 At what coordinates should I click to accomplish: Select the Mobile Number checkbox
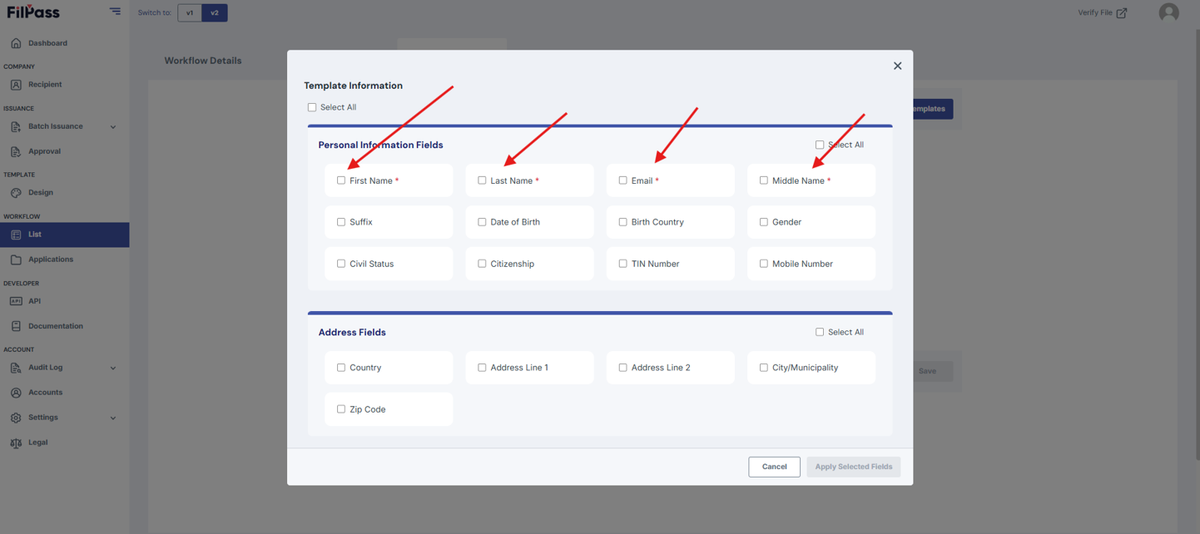click(x=764, y=264)
